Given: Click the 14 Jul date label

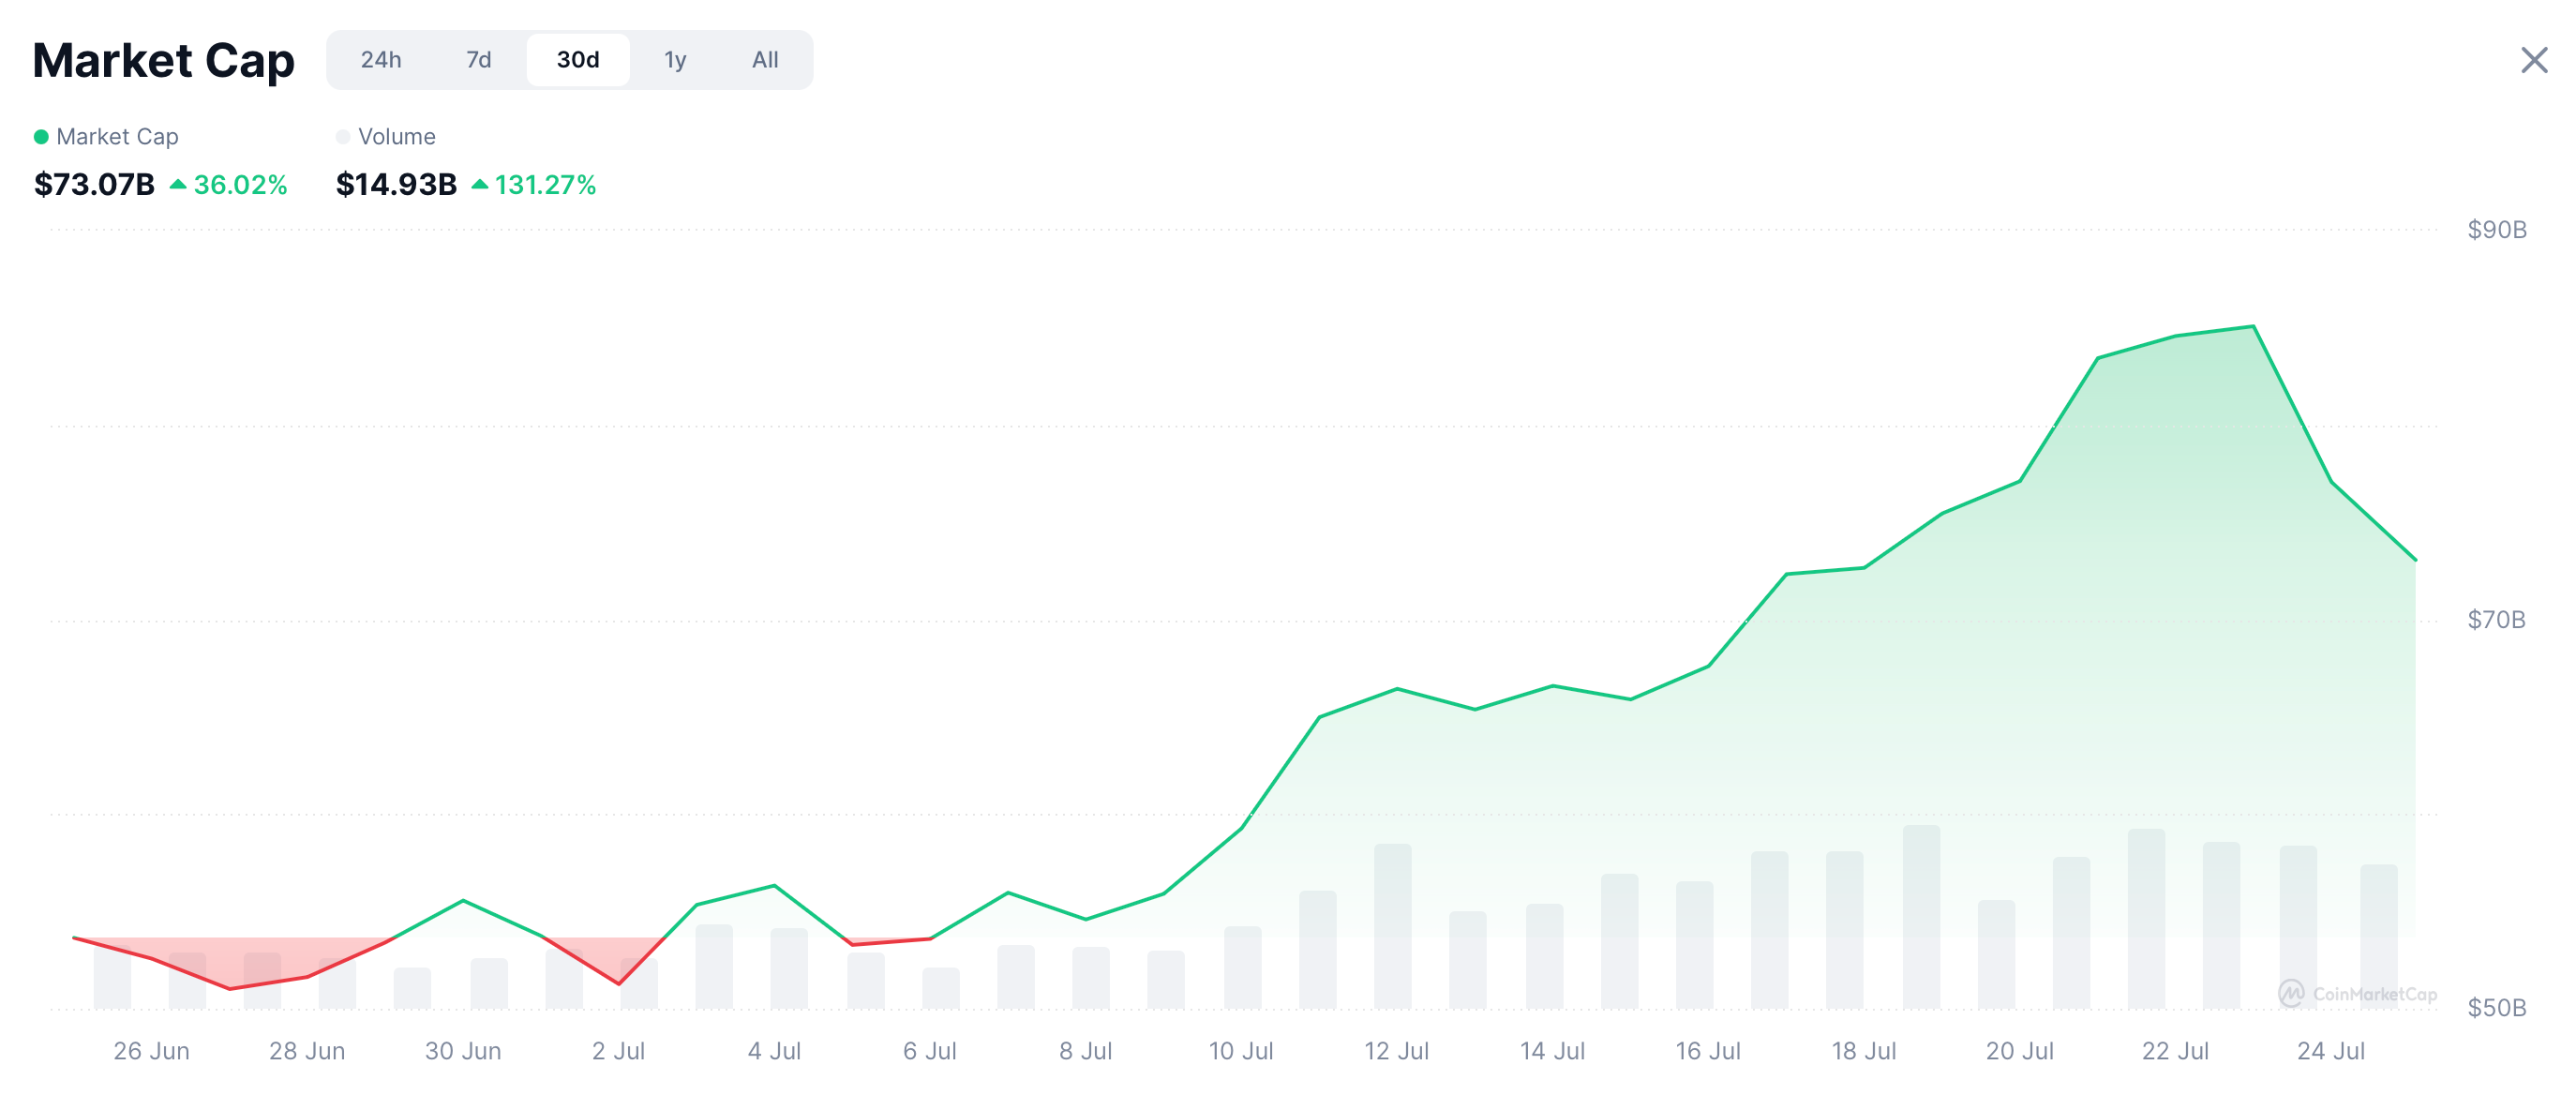Looking at the screenshot, I should click(x=1553, y=1052).
